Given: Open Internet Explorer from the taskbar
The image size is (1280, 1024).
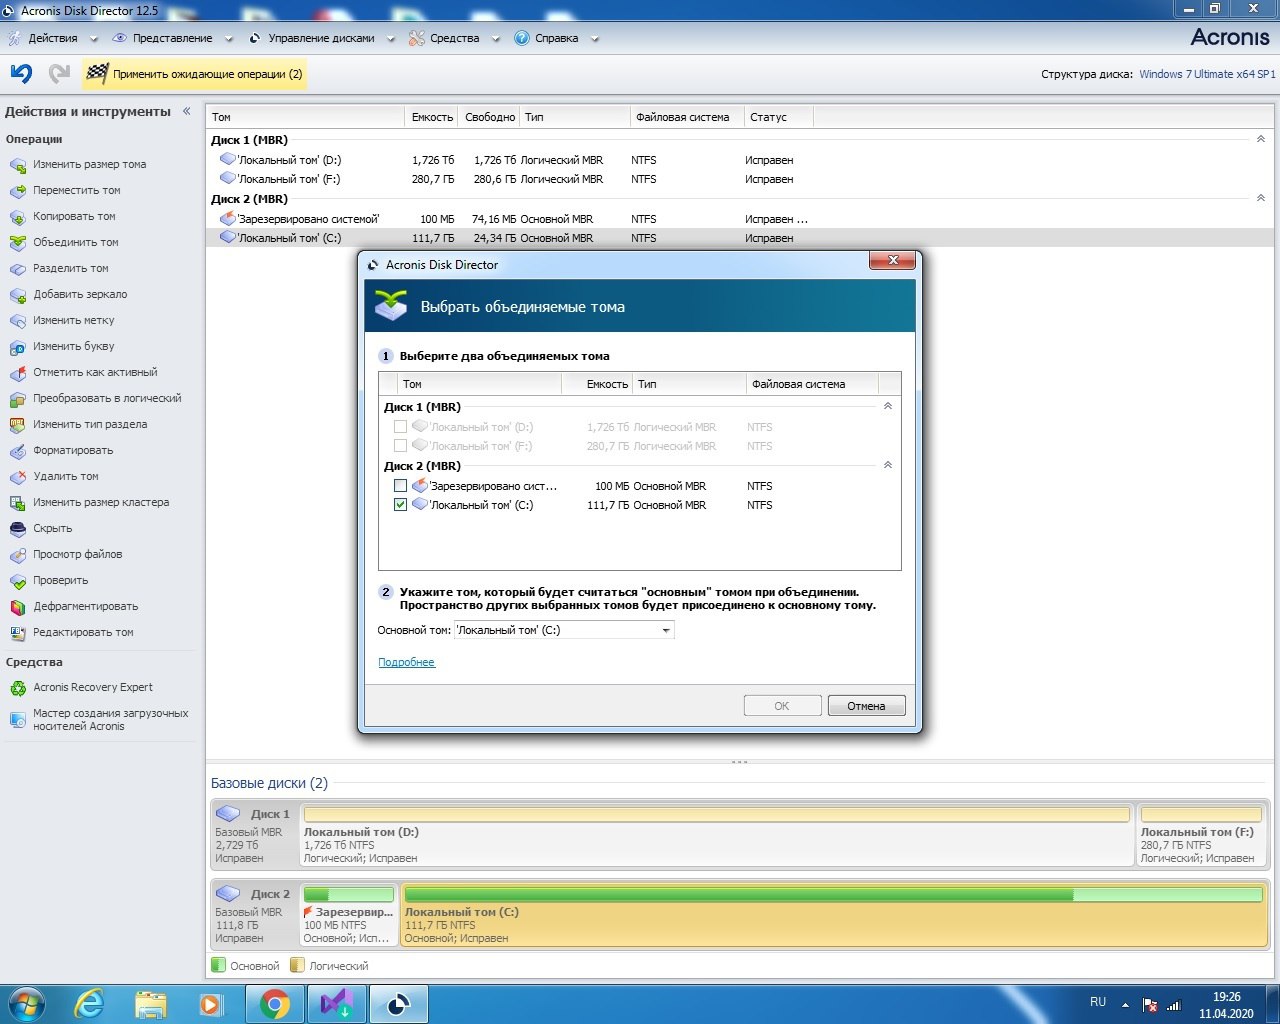Looking at the screenshot, I should pyautogui.click(x=89, y=1004).
